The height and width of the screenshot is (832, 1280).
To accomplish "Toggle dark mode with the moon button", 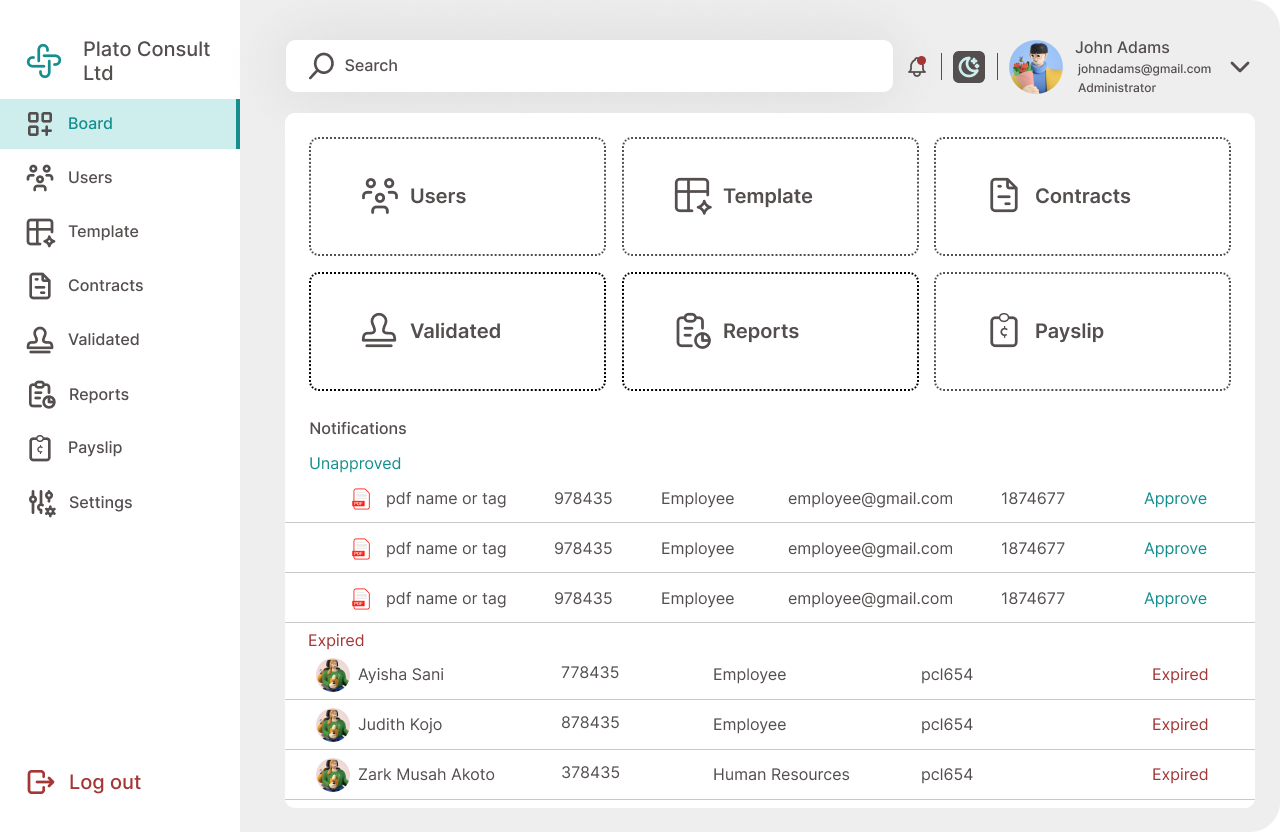I will tap(969, 67).
